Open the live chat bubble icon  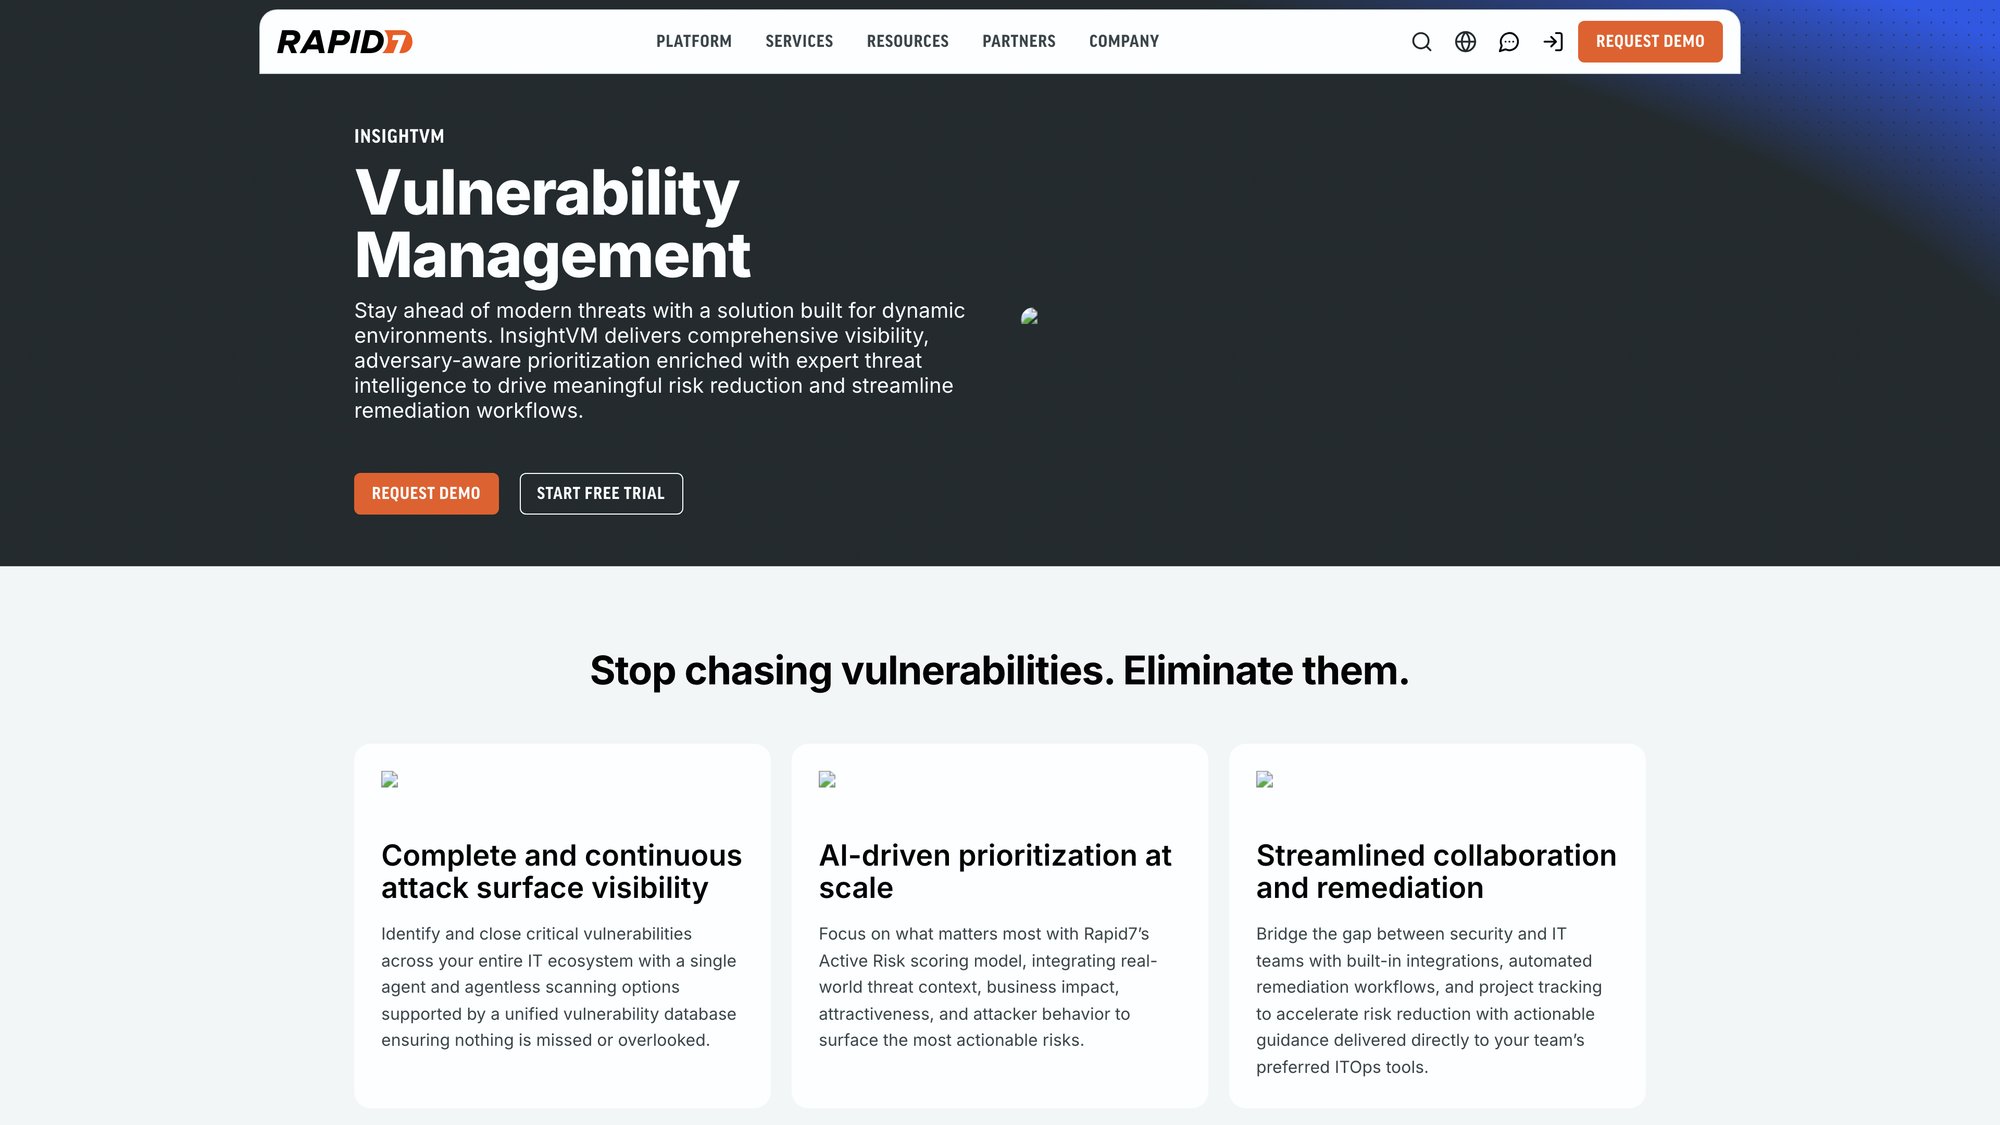pos(1509,42)
